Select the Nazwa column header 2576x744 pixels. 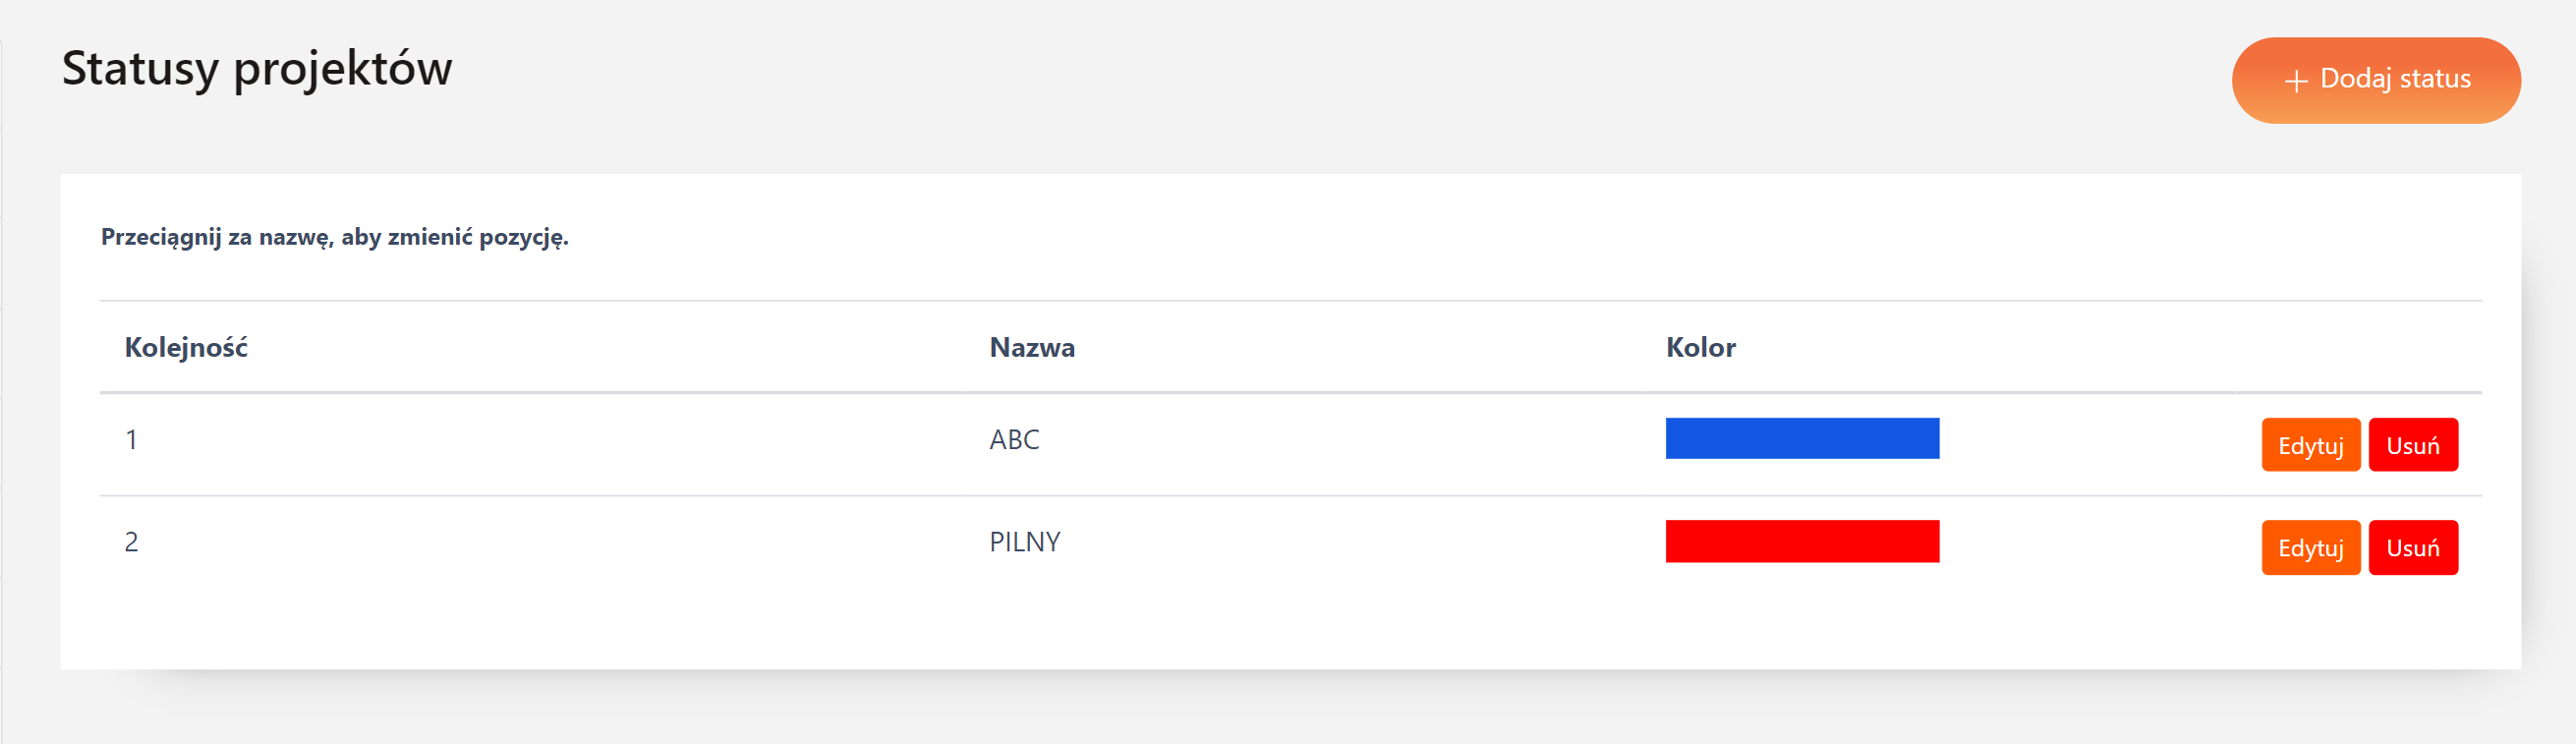coord(1032,348)
